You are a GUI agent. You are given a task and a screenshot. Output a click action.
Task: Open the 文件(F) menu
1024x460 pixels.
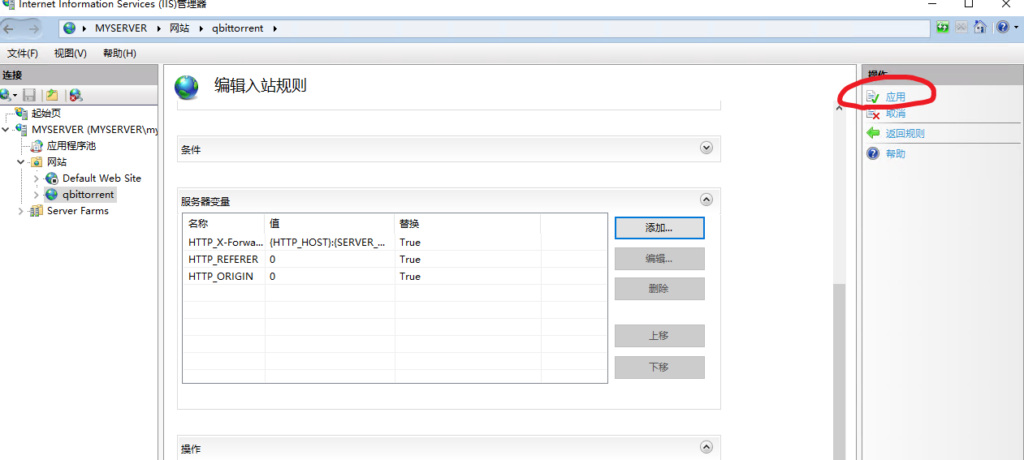(x=22, y=53)
